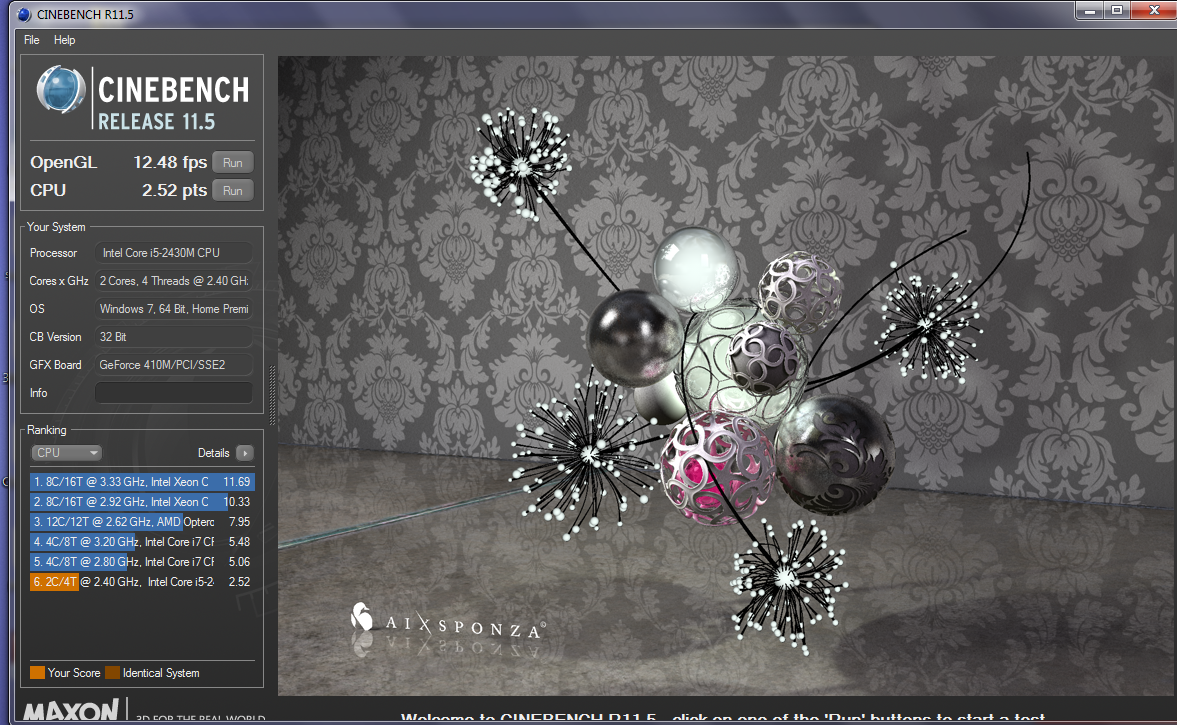Select ranking entry 2C/4T @ 2.40 GHz
Screen dimensions: 1177x725
[x=142, y=582]
